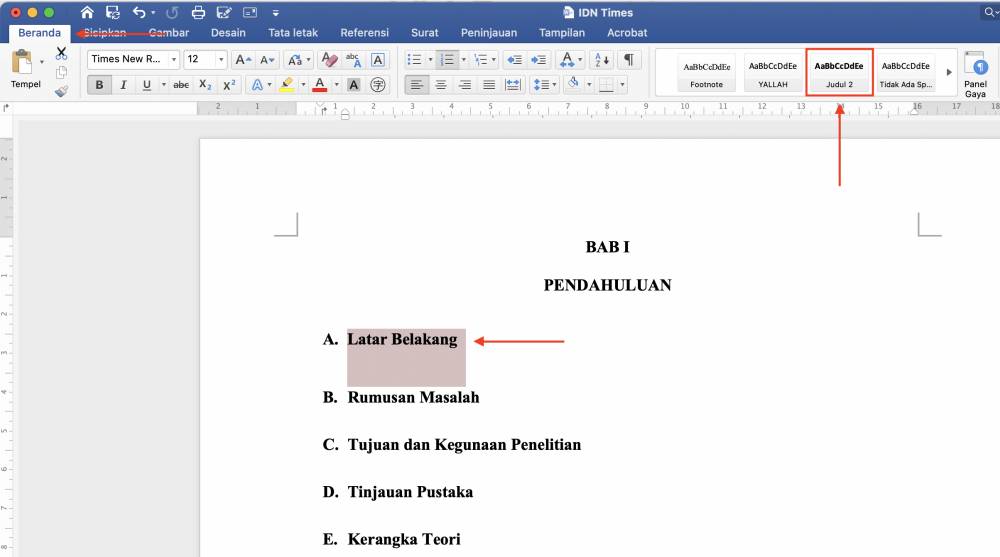Toggle Italic formatting
This screenshot has height=557, width=1000.
[x=123, y=84]
